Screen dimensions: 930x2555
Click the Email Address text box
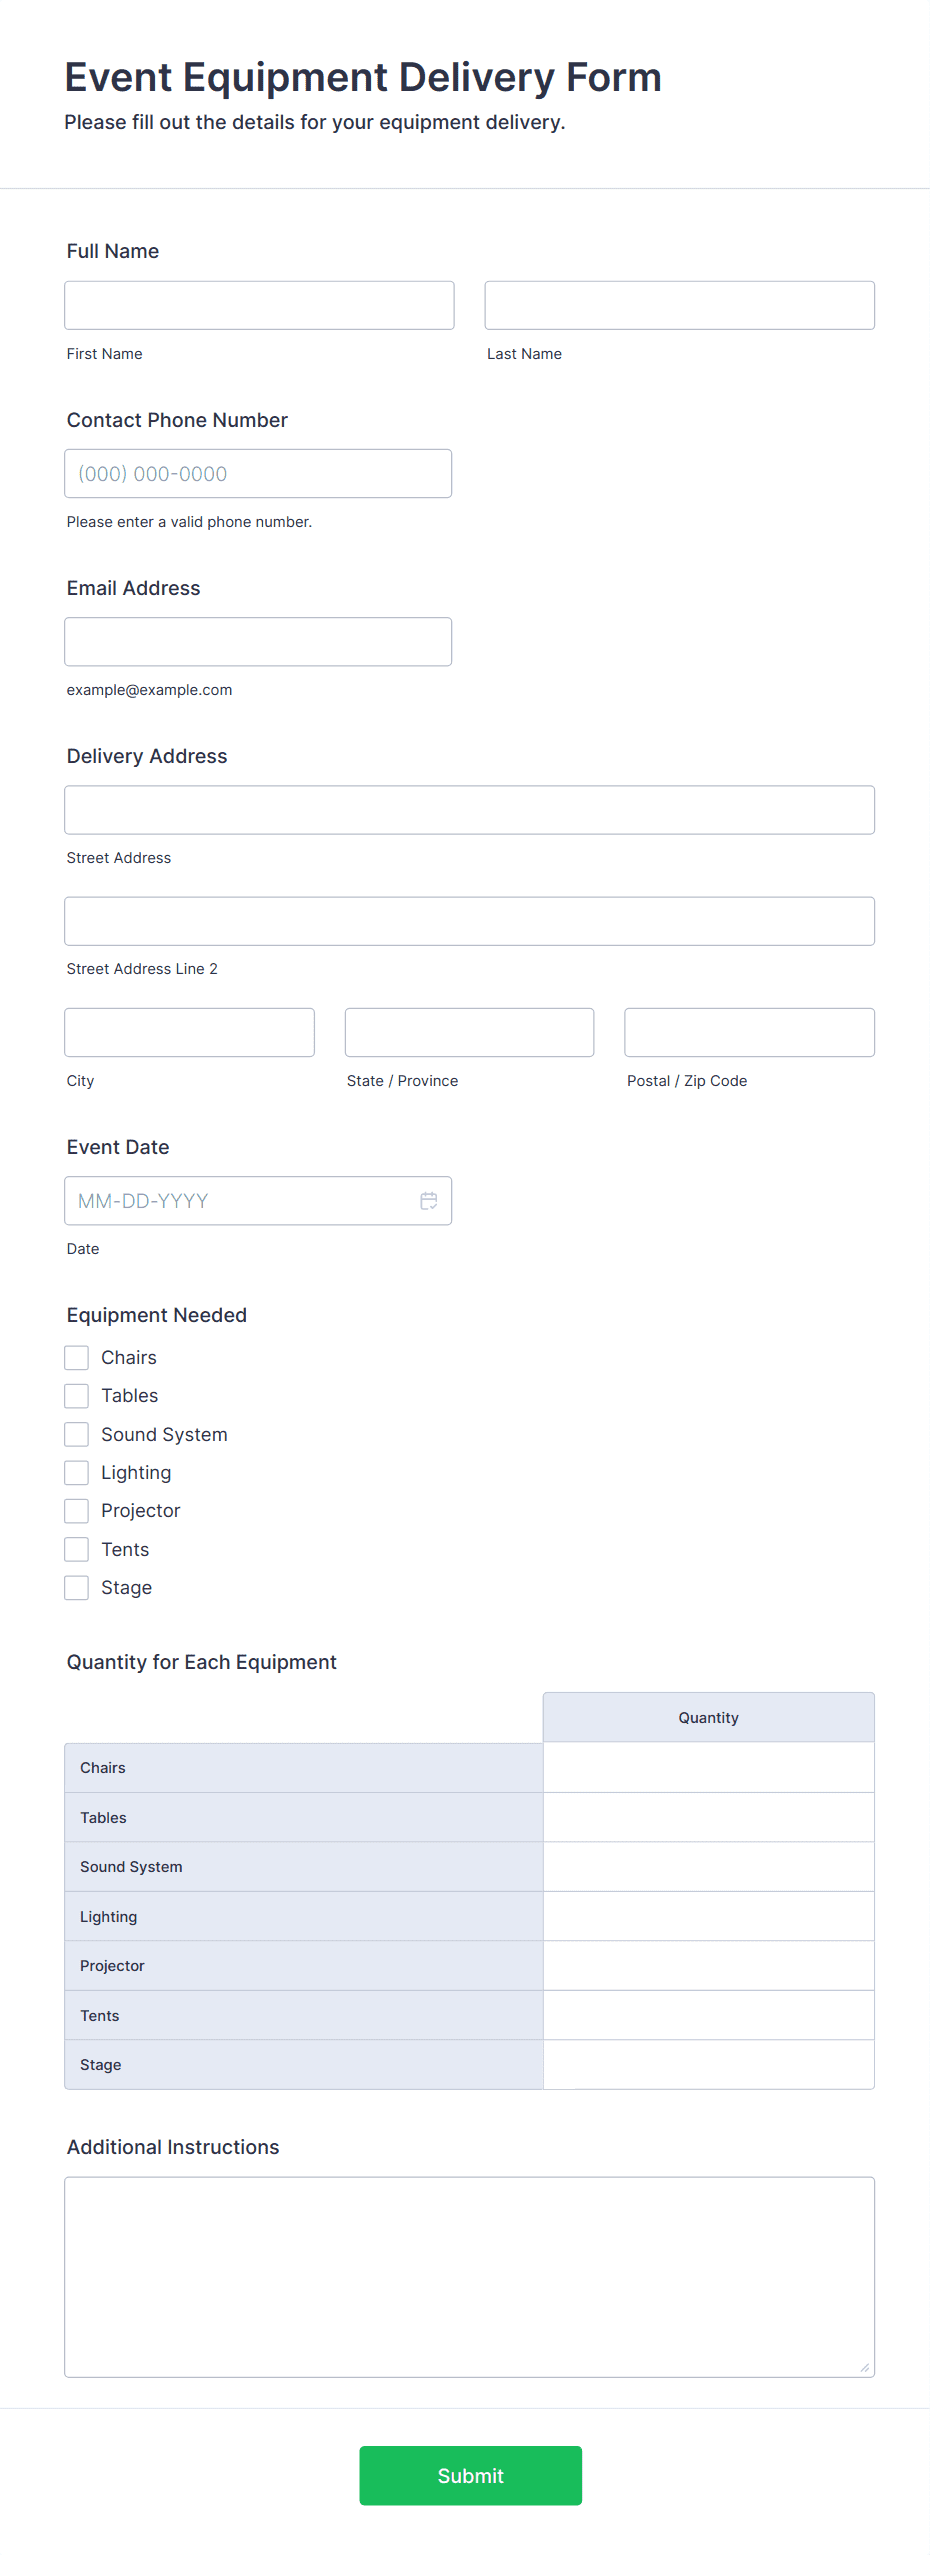[258, 642]
